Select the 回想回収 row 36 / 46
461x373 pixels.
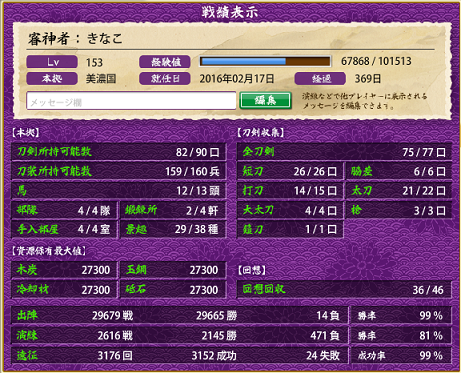[x=344, y=289]
